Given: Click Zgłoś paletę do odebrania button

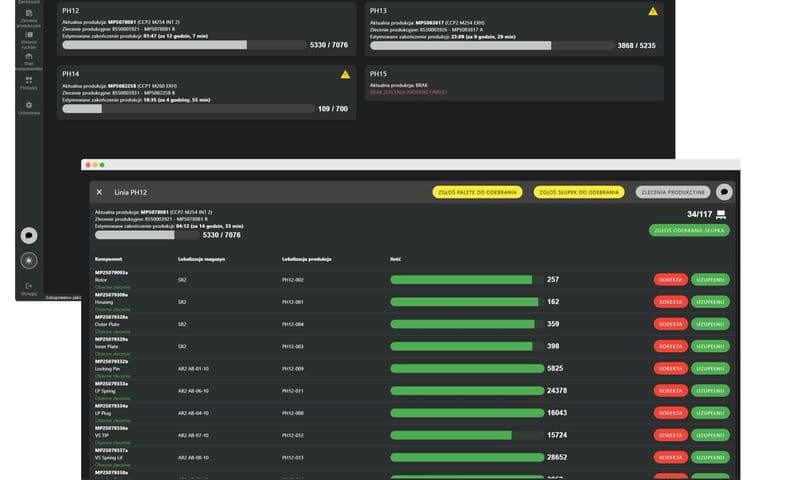Looking at the screenshot, I should pos(478,191).
